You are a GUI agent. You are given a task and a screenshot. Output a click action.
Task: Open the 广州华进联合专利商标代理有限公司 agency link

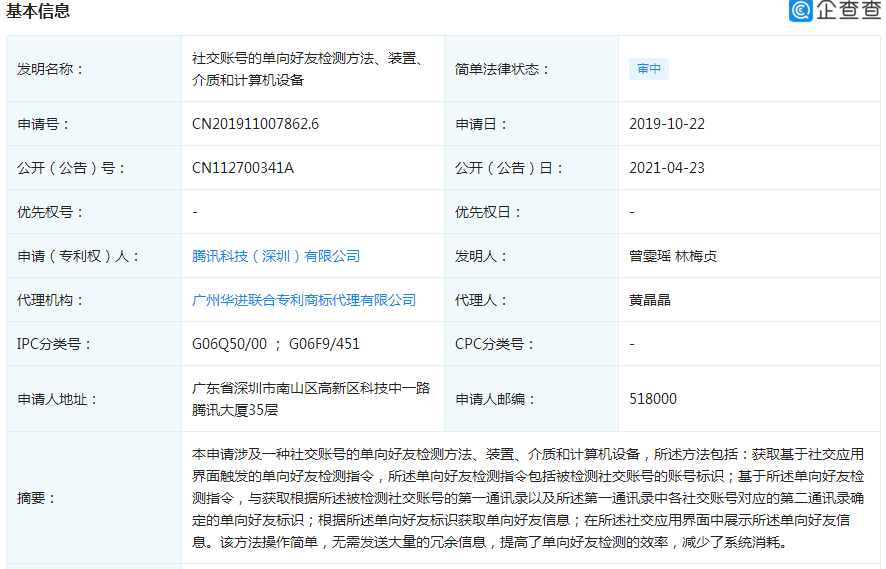304,300
